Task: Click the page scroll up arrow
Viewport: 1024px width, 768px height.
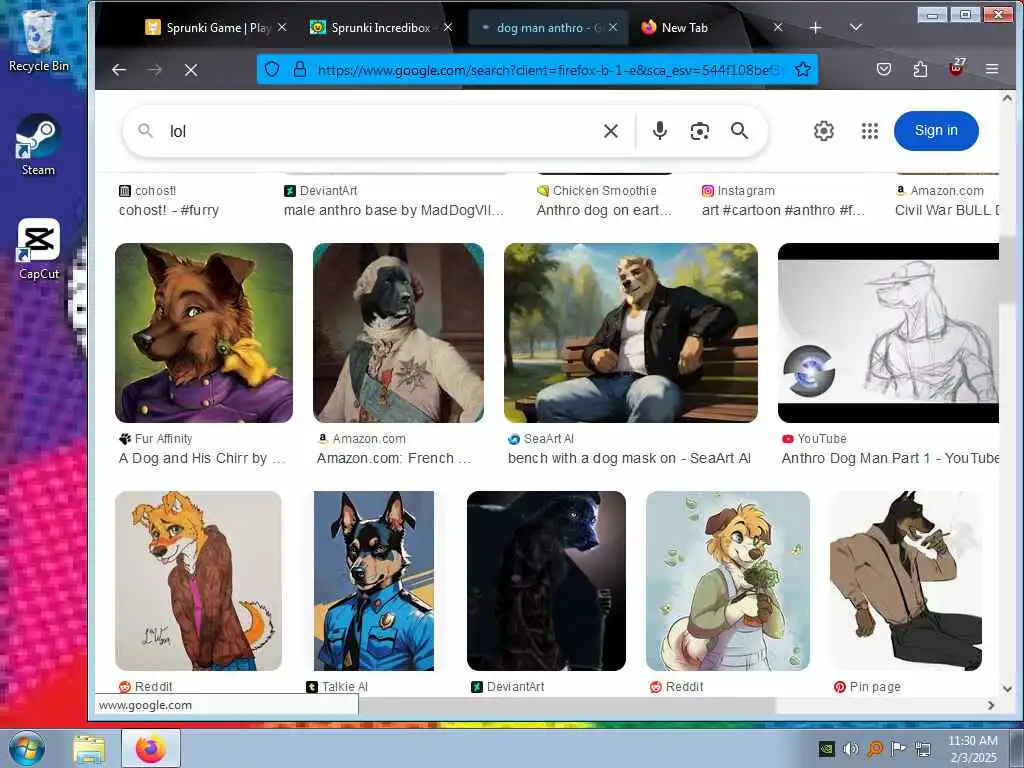Action: [1007, 99]
